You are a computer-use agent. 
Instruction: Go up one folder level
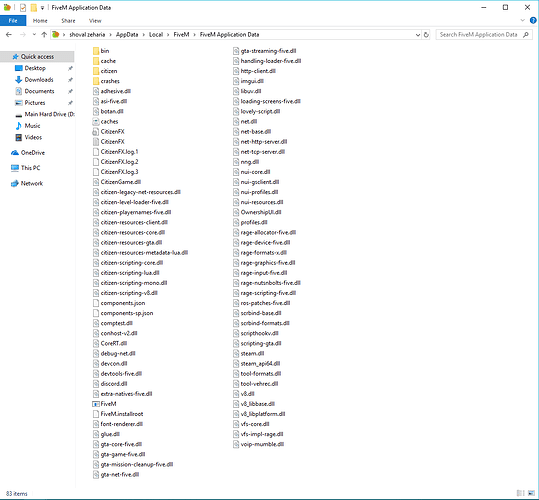(x=44, y=35)
